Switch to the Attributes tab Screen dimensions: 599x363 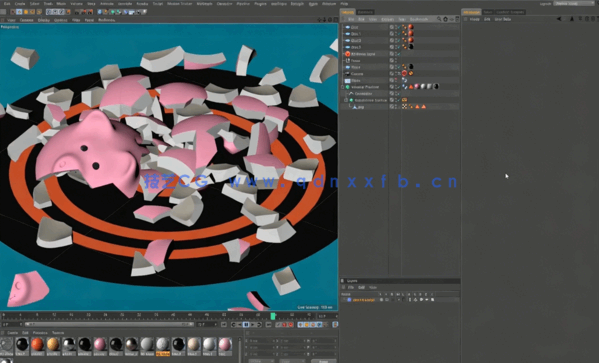[471, 12]
